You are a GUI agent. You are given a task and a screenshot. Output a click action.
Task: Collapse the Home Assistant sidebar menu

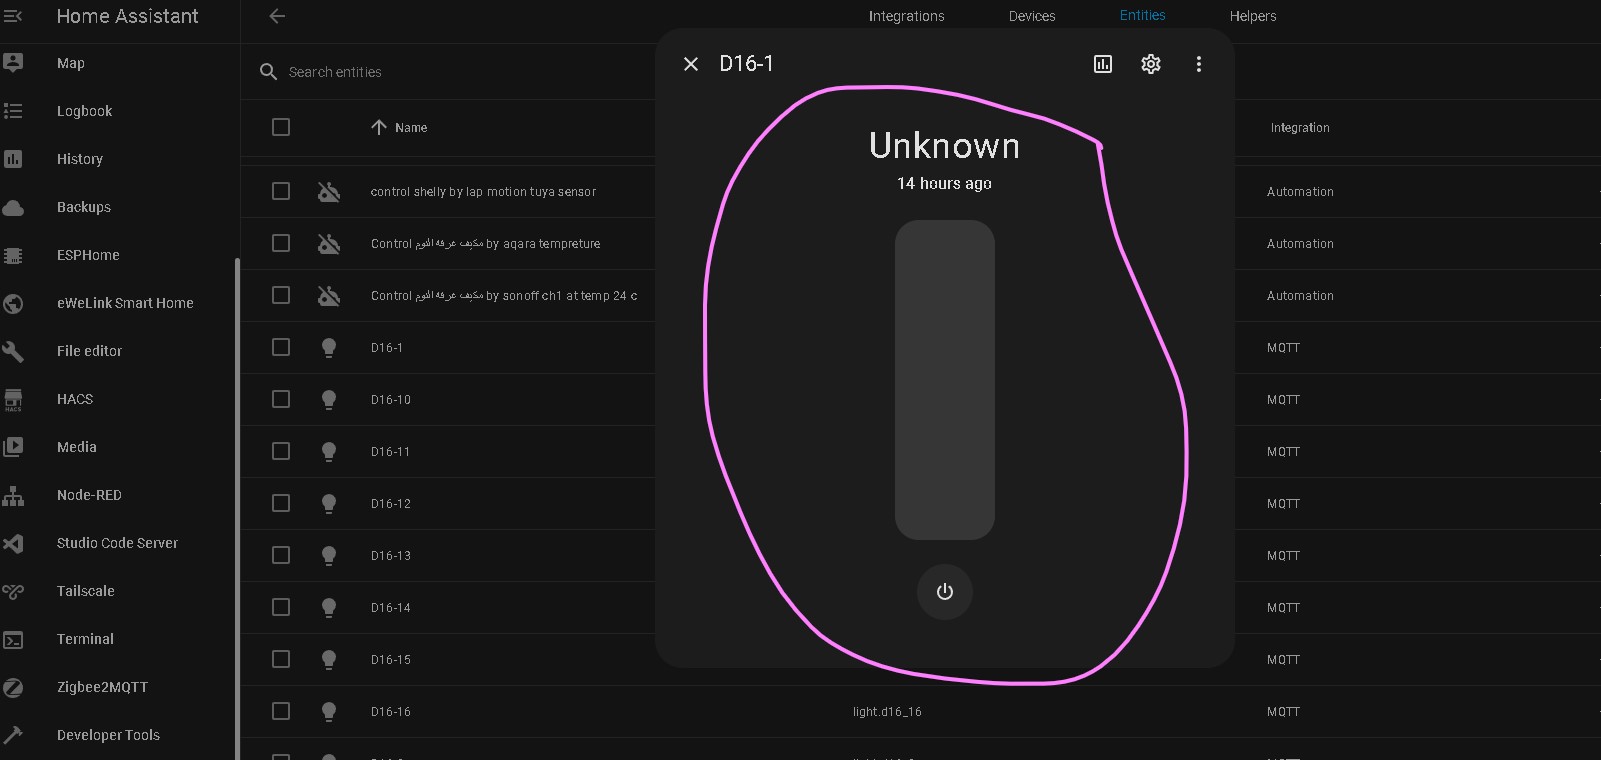pyautogui.click(x=14, y=16)
